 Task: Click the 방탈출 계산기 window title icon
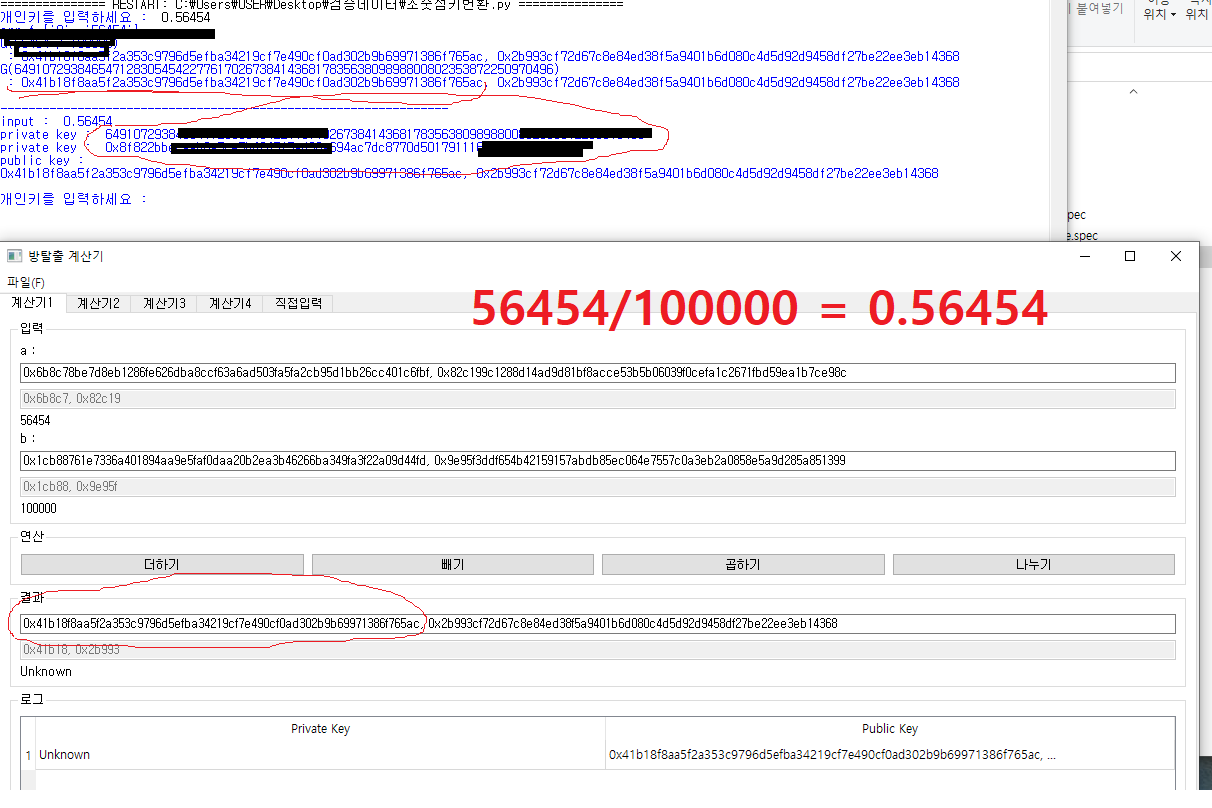[x=15, y=256]
